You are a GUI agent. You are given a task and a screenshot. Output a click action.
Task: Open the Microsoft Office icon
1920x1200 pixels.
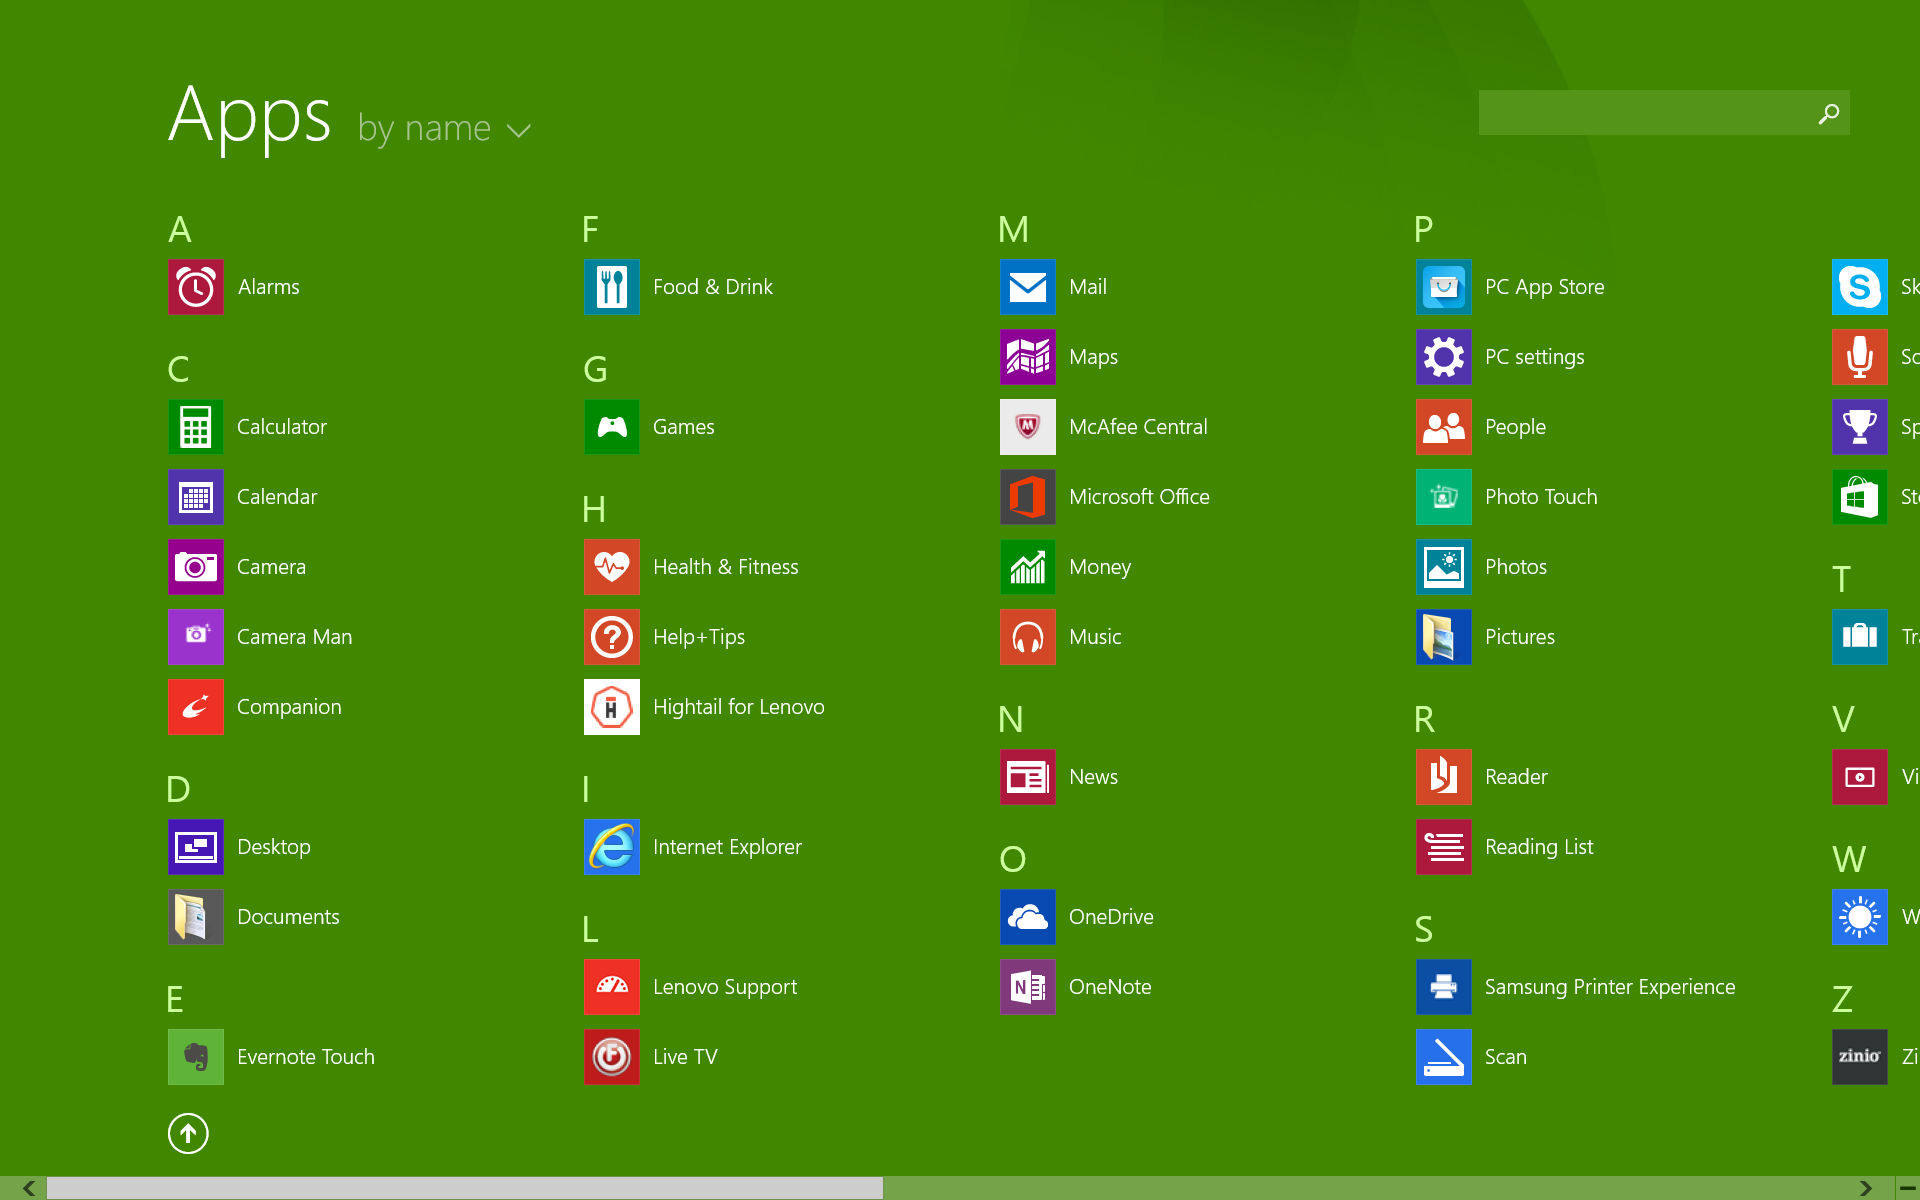(1027, 497)
